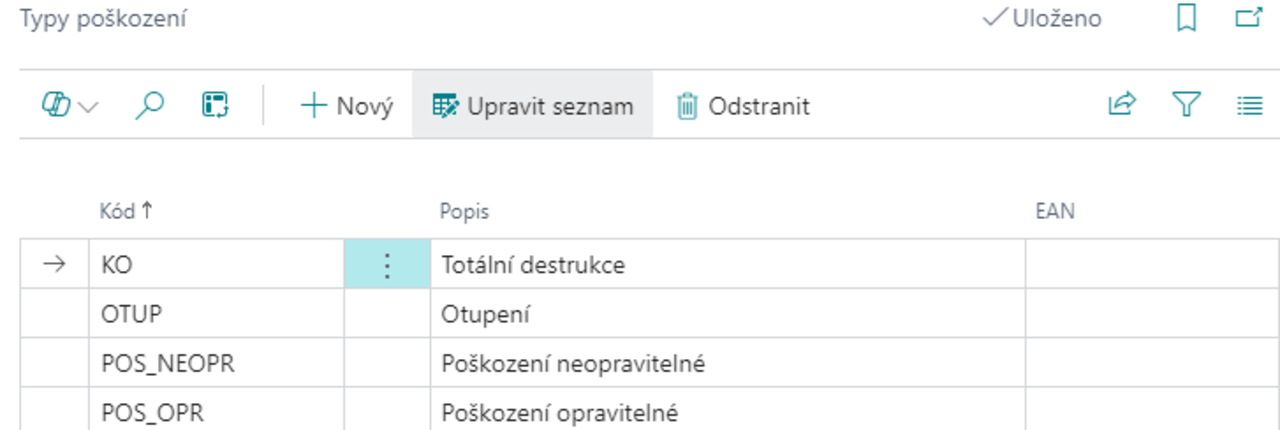Toggle Upravit seznam edit mode
The image size is (1280, 430).
click(533, 105)
